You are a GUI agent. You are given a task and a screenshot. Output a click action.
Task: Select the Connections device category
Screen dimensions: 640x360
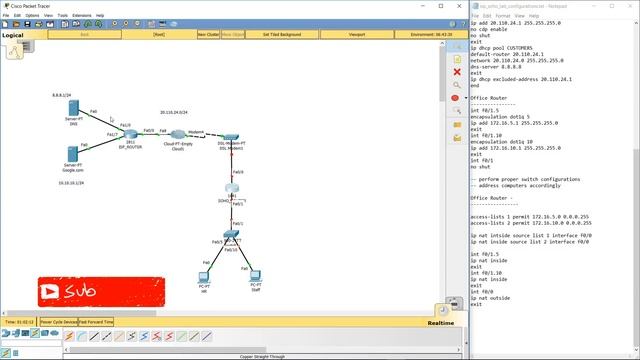[35, 333]
